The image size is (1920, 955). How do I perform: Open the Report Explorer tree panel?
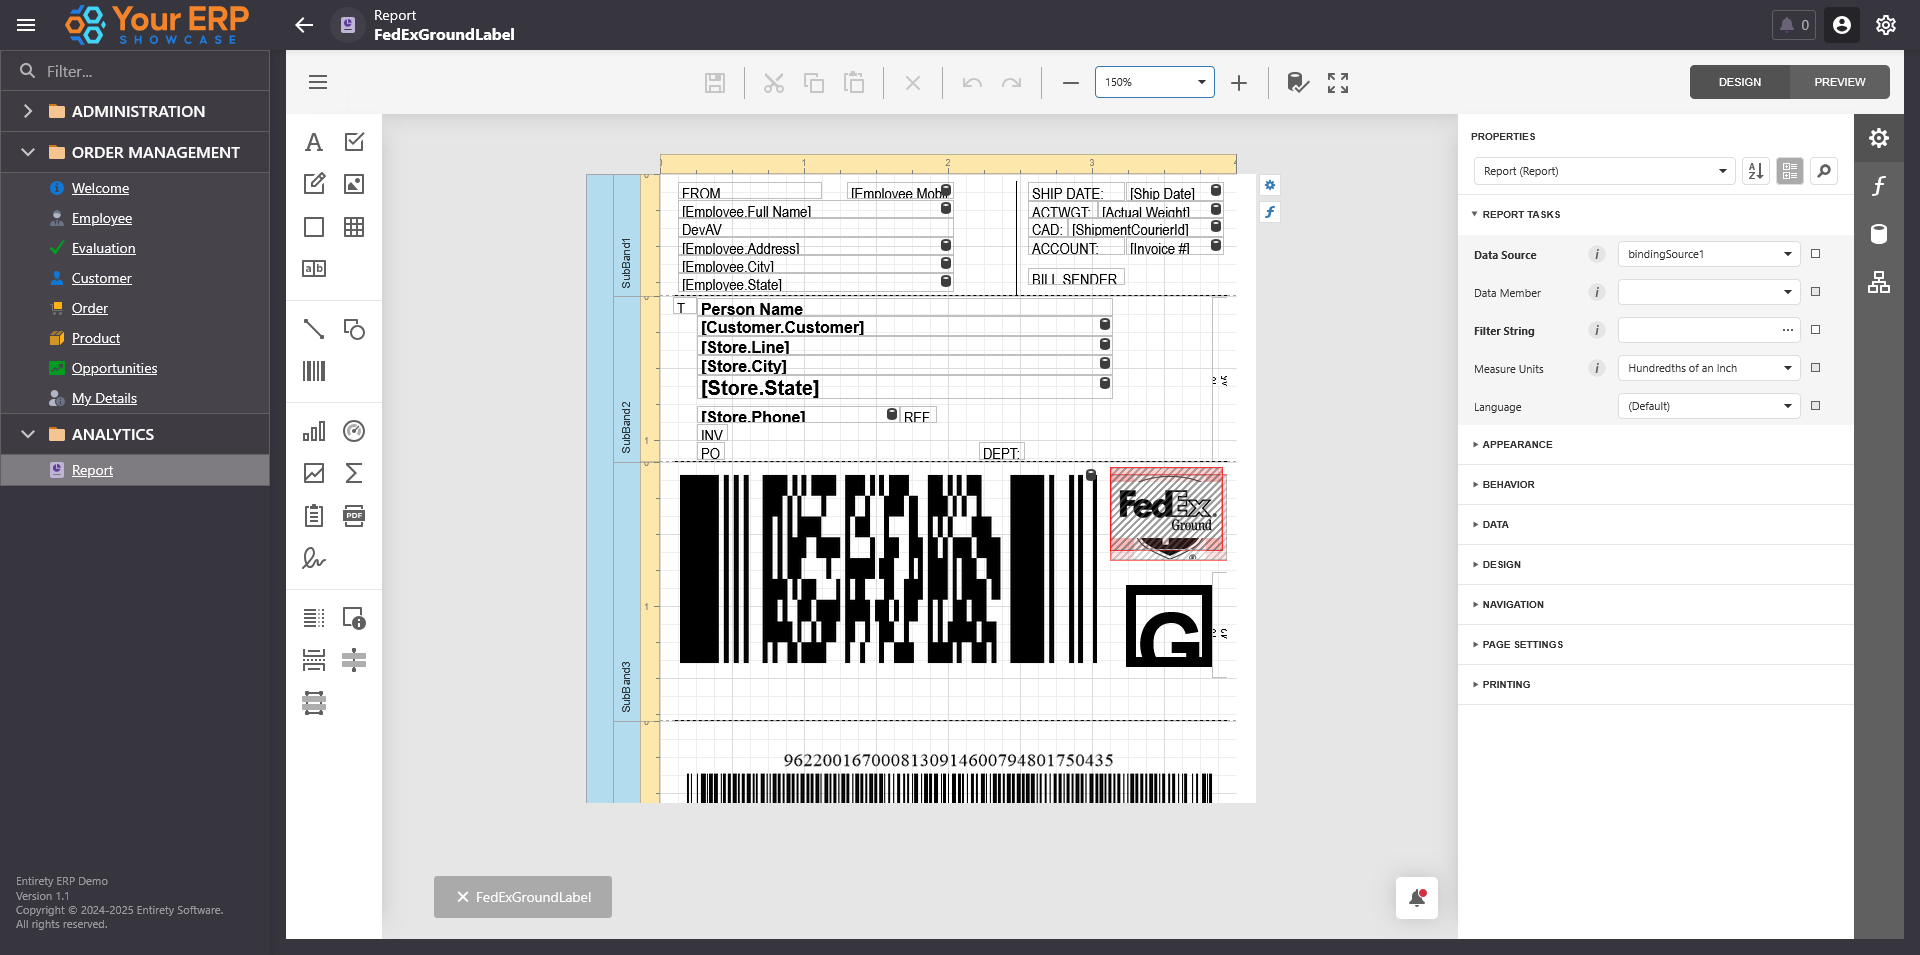tap(1879, 282)
